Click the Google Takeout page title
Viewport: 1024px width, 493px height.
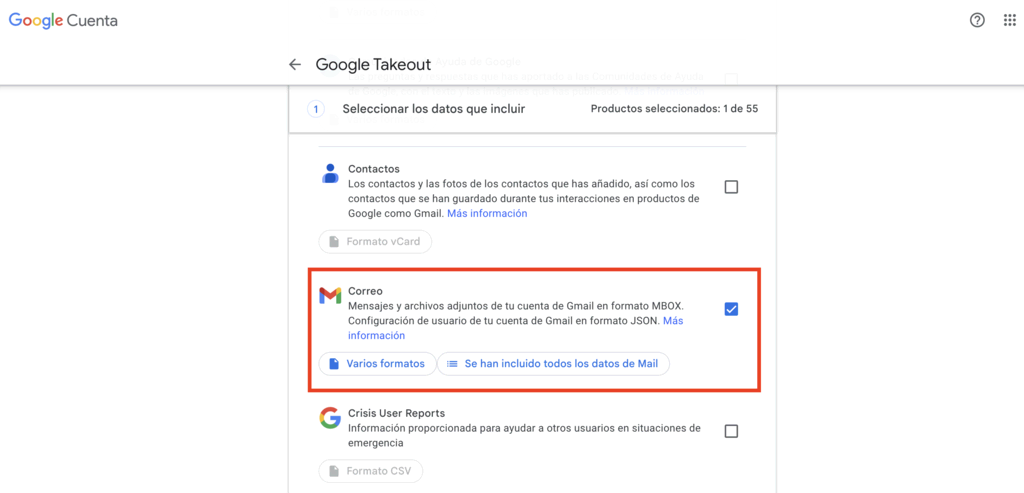373,64
